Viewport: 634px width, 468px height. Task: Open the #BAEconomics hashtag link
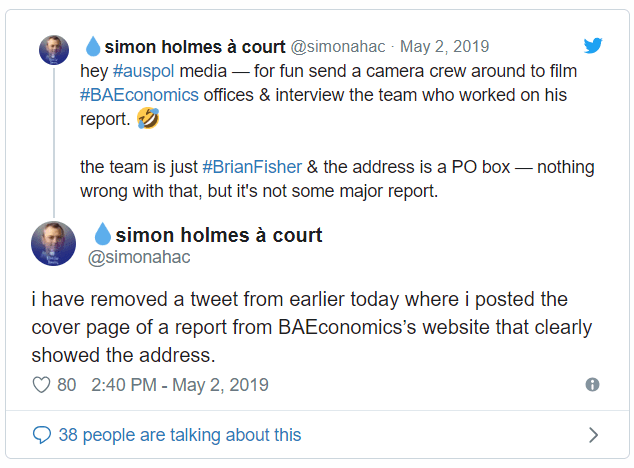coord(126,95)
